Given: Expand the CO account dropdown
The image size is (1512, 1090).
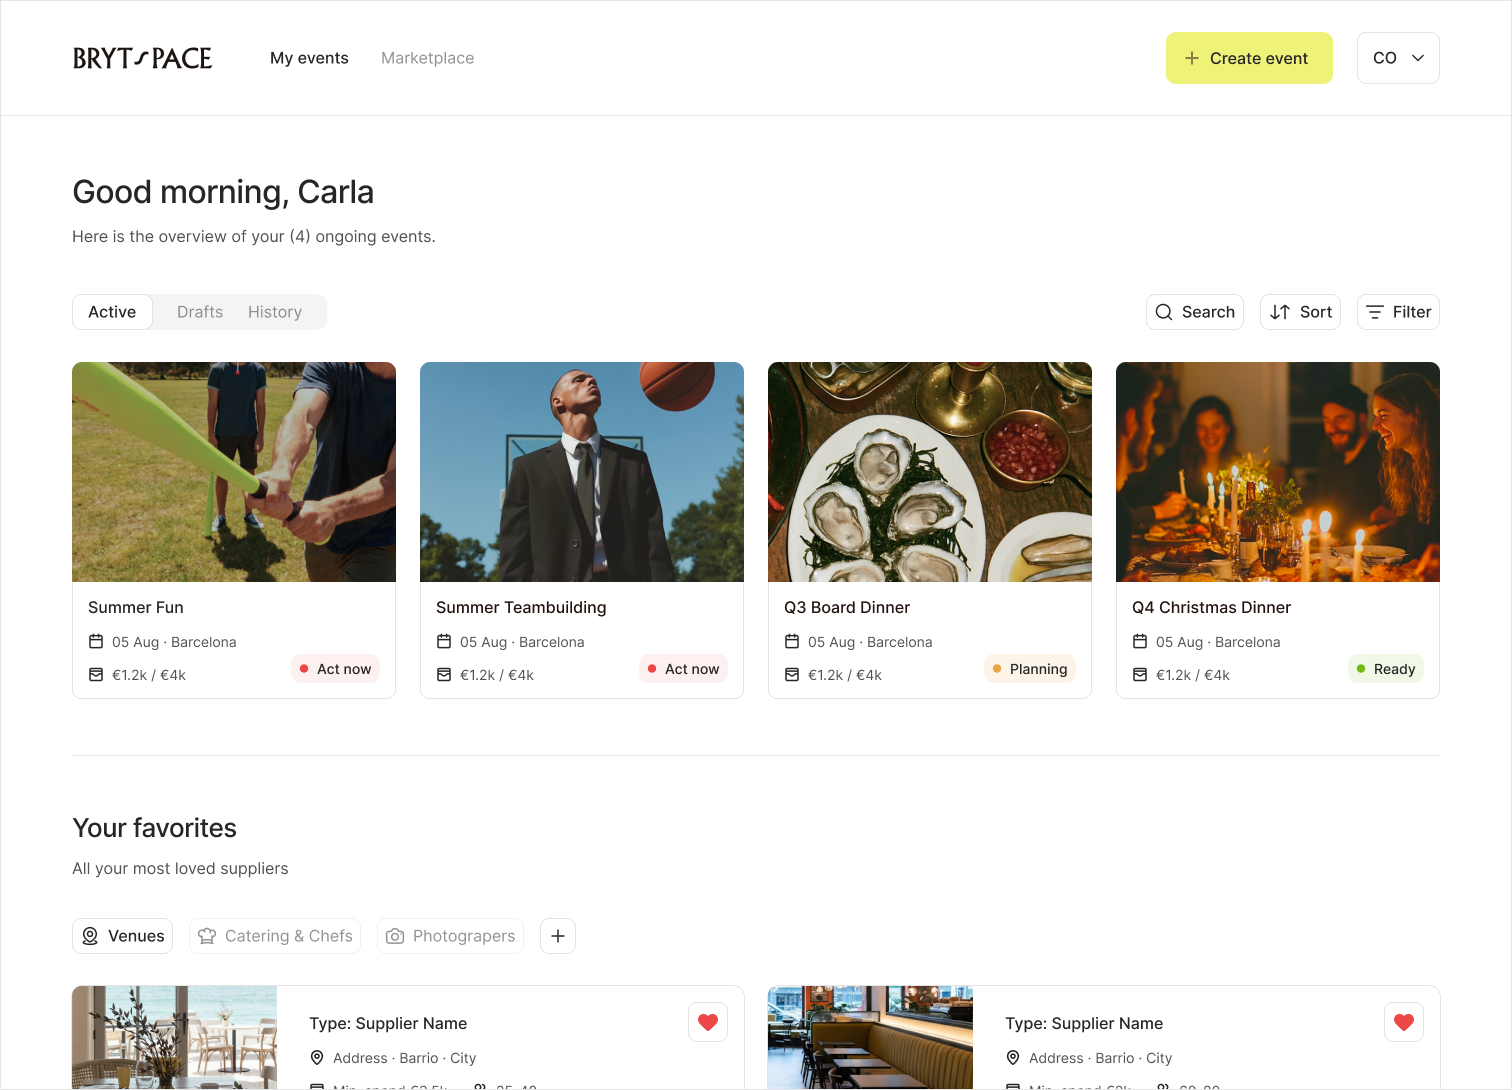Looking at the screenshot, I should (x=1398, y=58).
